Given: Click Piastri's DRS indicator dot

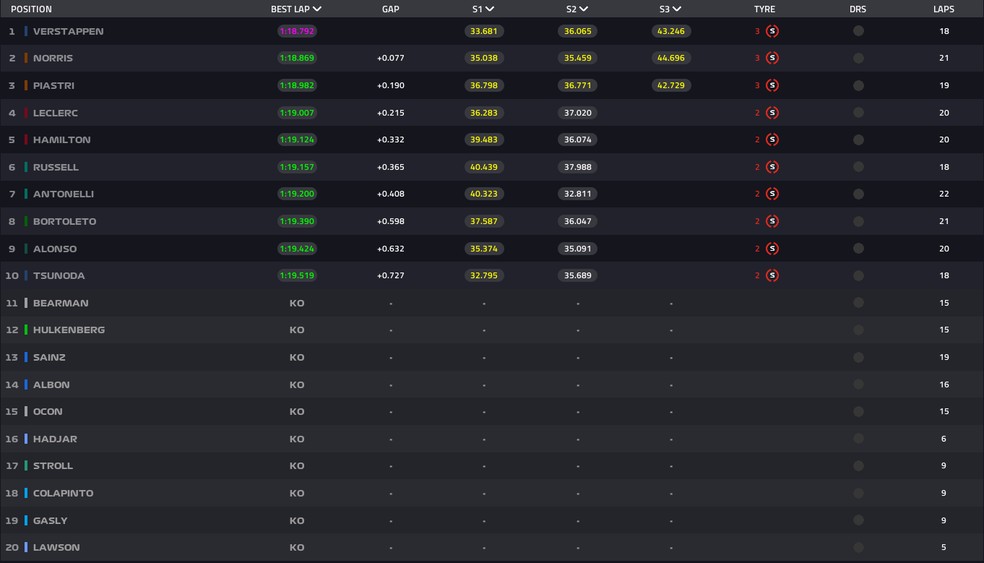Looking at the screenshot, I should point(858,86).
